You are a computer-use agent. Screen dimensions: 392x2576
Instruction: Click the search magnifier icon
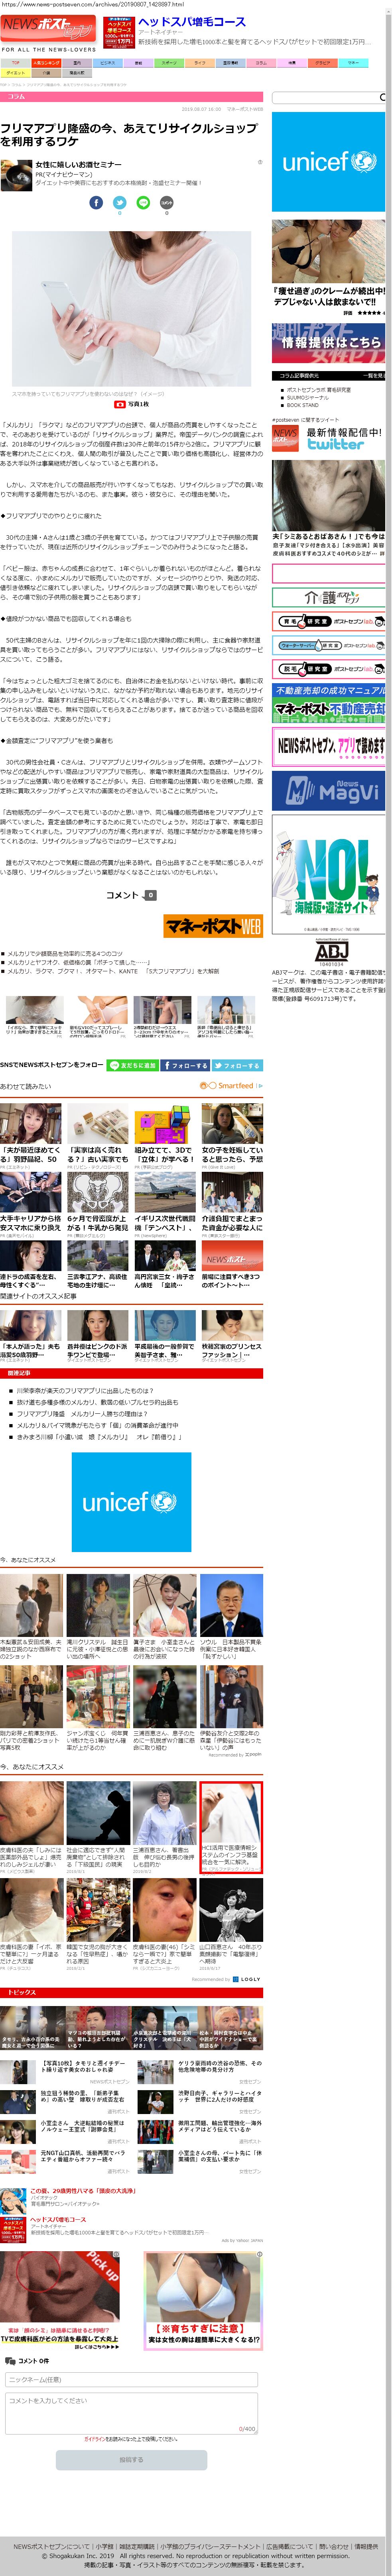[381, 97]
